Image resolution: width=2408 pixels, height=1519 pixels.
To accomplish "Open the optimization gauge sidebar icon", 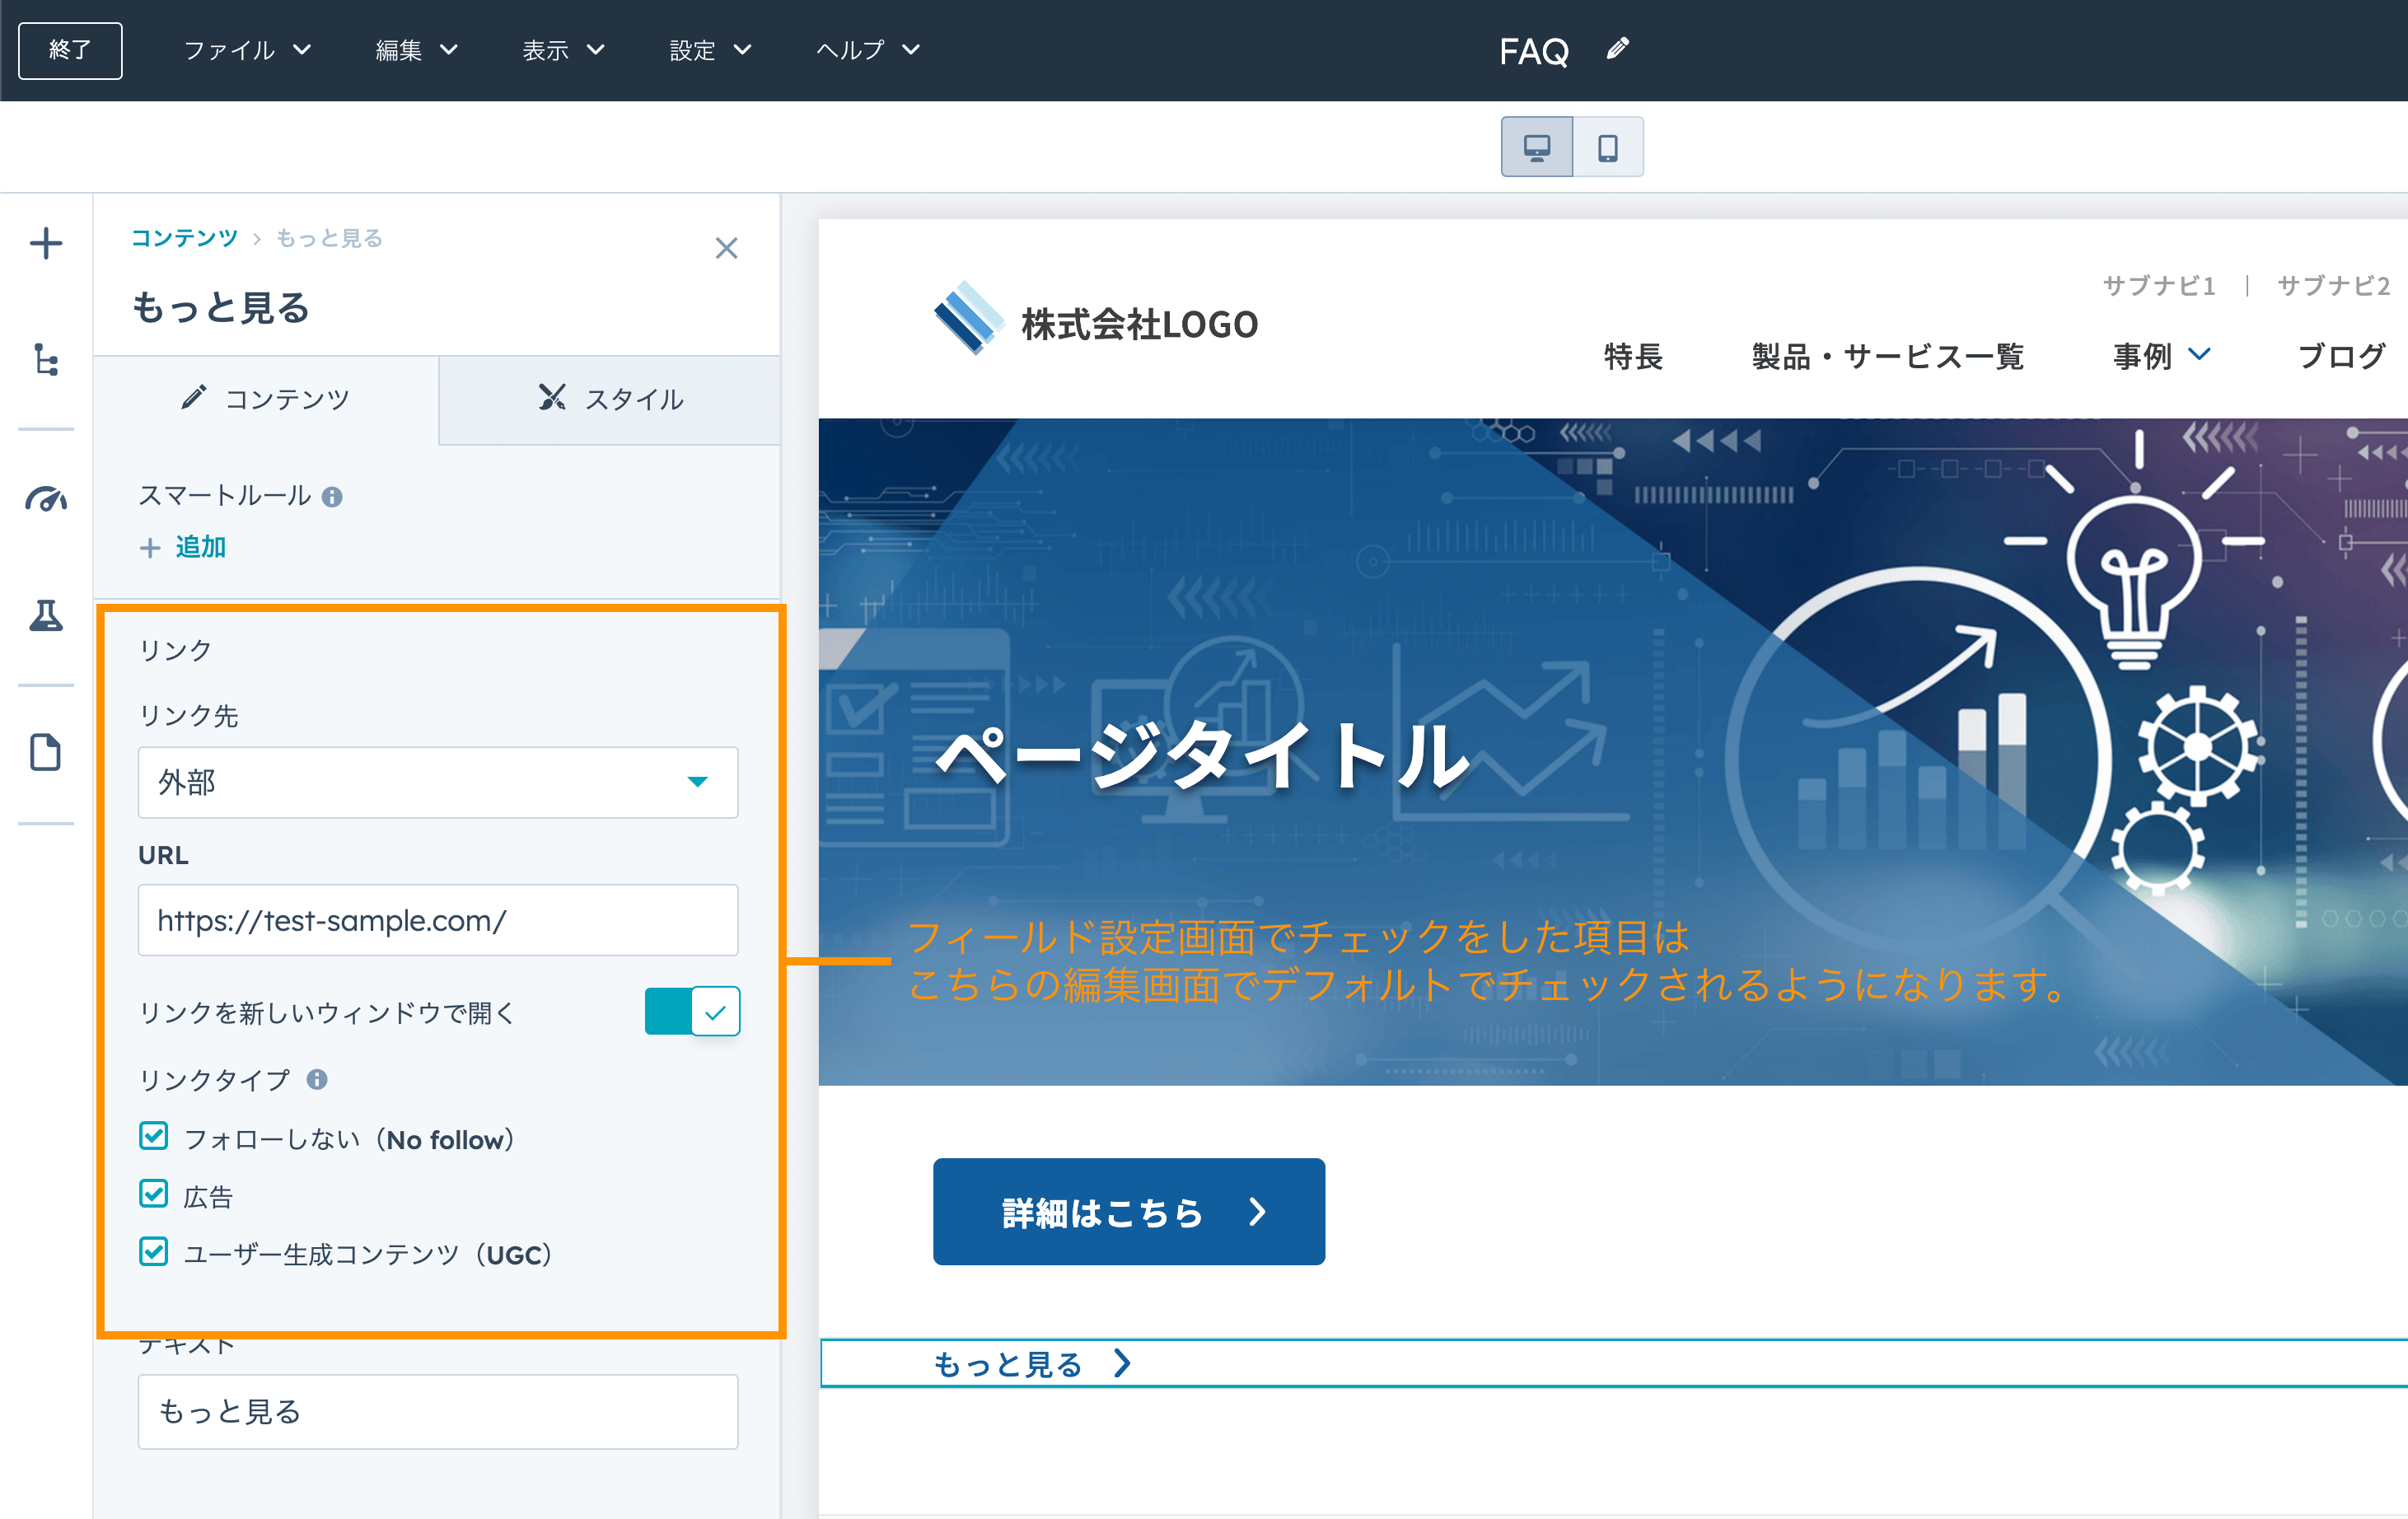I will (x=46, y=498).
